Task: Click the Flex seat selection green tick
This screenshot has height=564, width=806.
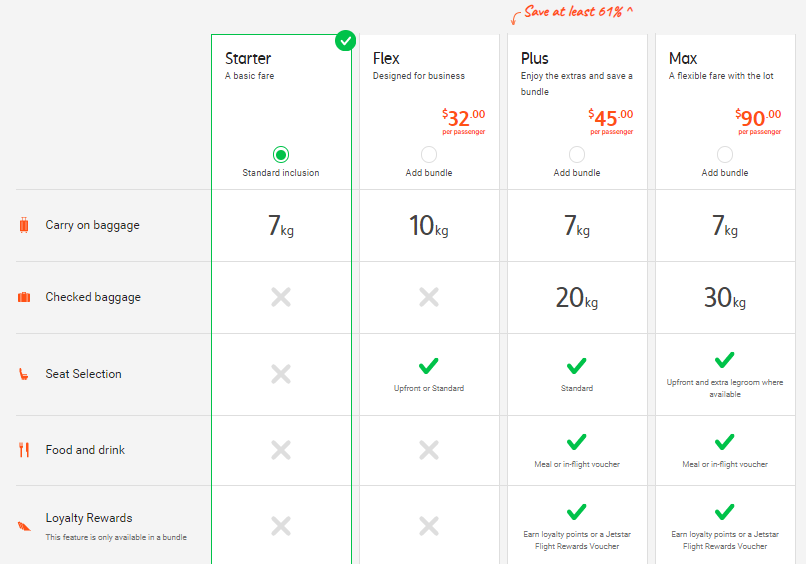Action: click(x=429, y=366)
